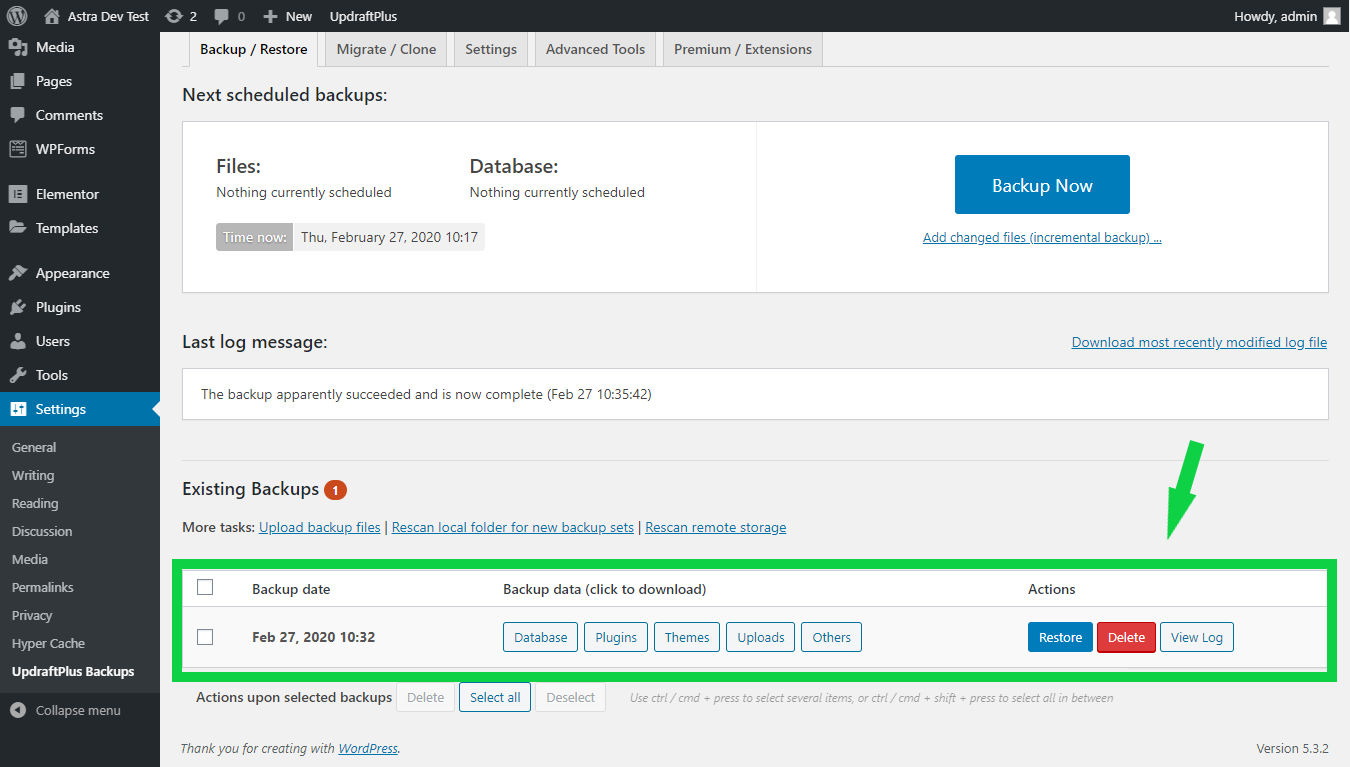Click the WordPress logo icon
This screenshot has height=767, width=1350.
[x=17, y=16]
